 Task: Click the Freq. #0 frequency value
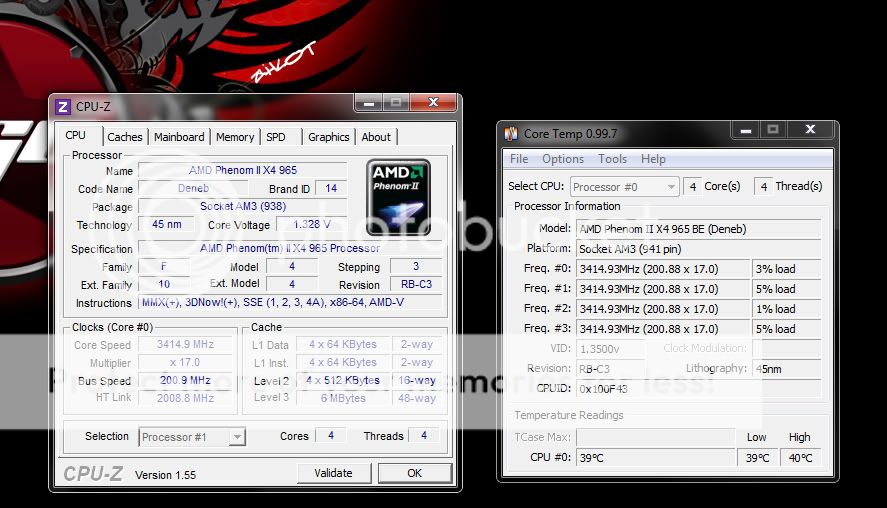[x=663, y=269]
